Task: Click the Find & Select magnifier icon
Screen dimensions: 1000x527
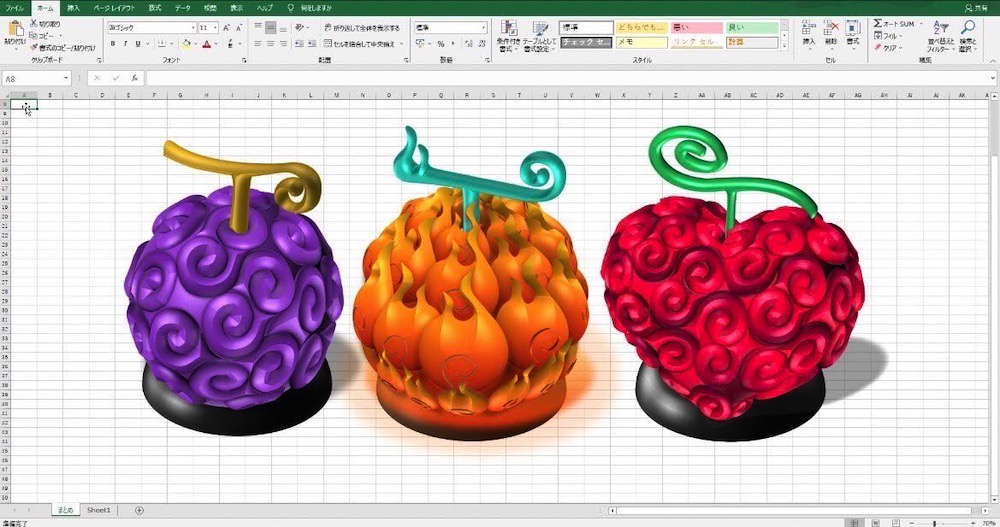Action: [968, 32]
